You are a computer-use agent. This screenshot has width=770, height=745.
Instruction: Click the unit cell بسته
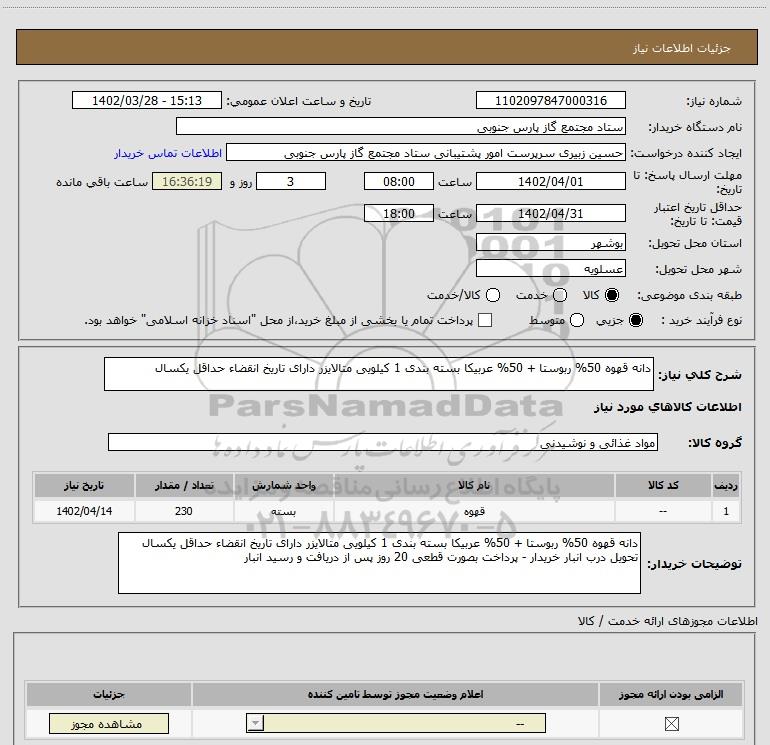click(283, 511)
